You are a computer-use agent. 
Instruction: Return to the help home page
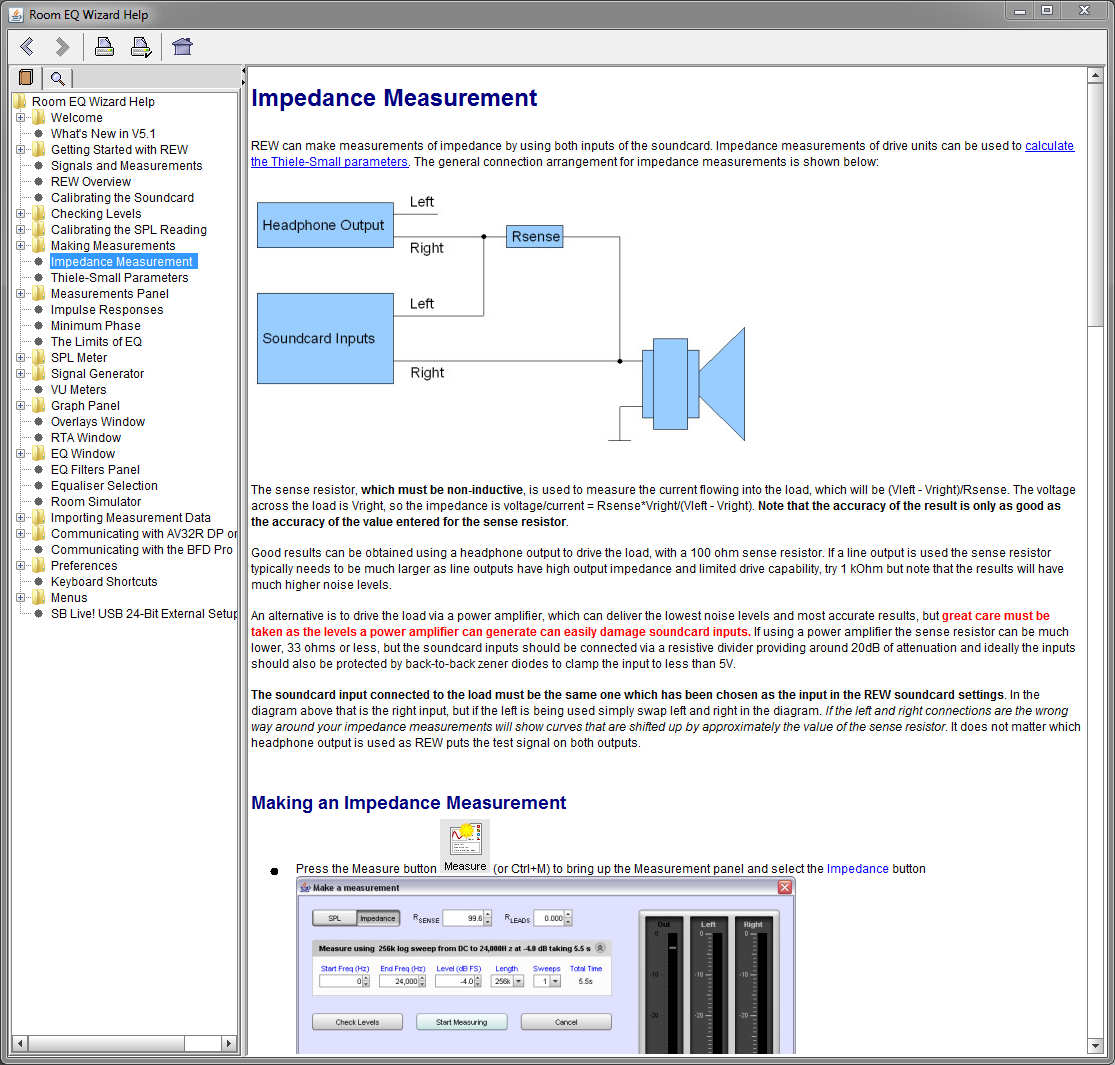[x=183, y=47]
